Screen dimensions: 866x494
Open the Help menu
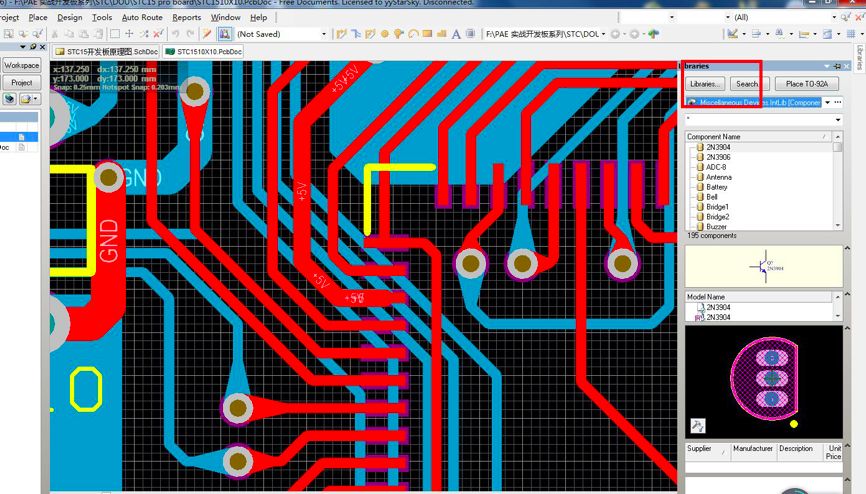click(x=258, y=17)
